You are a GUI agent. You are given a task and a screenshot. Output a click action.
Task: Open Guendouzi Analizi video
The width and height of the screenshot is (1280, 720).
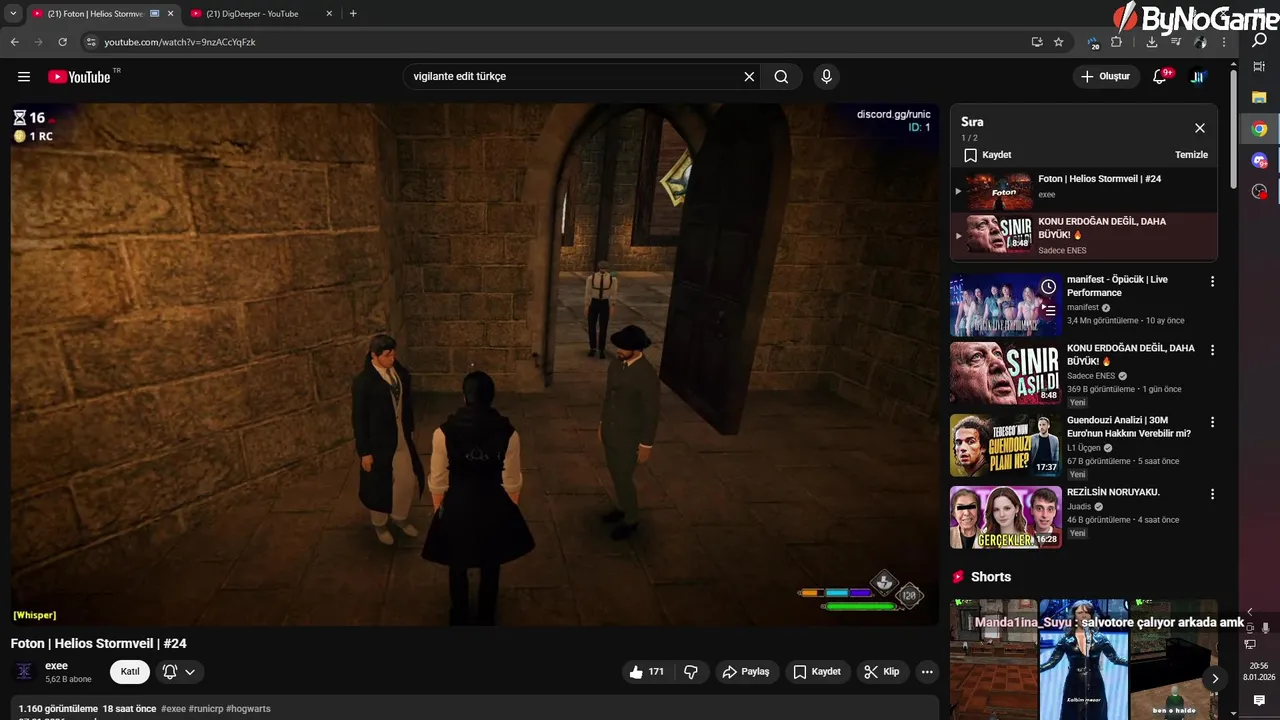[1128, 427]
